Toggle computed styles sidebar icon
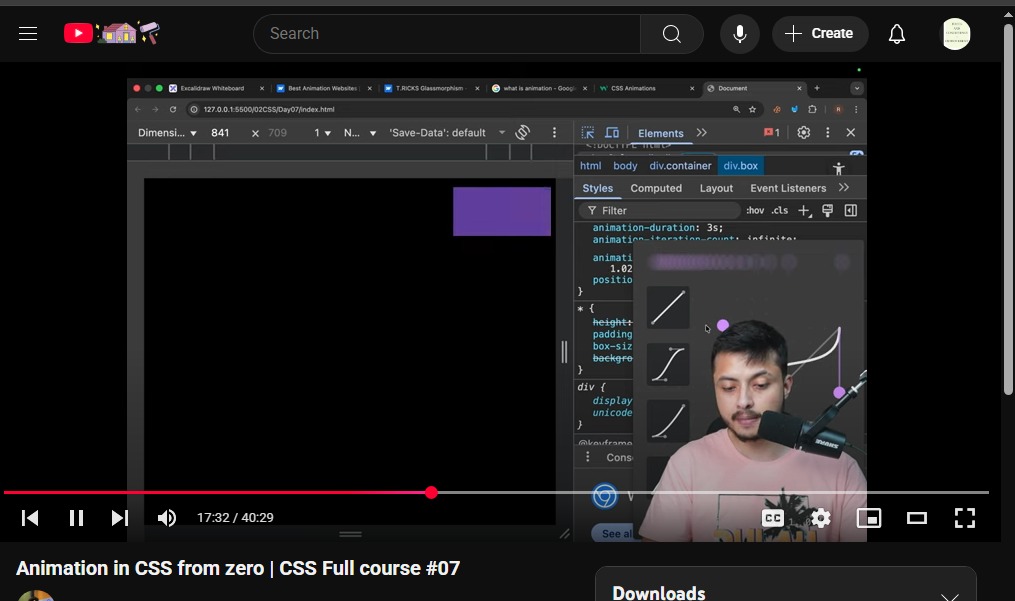 coord(851,210)
